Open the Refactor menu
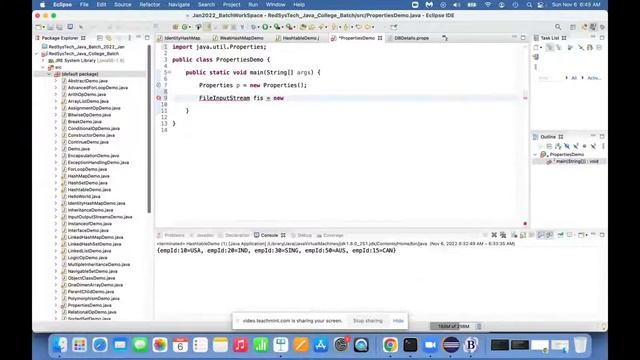 point(150,4)
